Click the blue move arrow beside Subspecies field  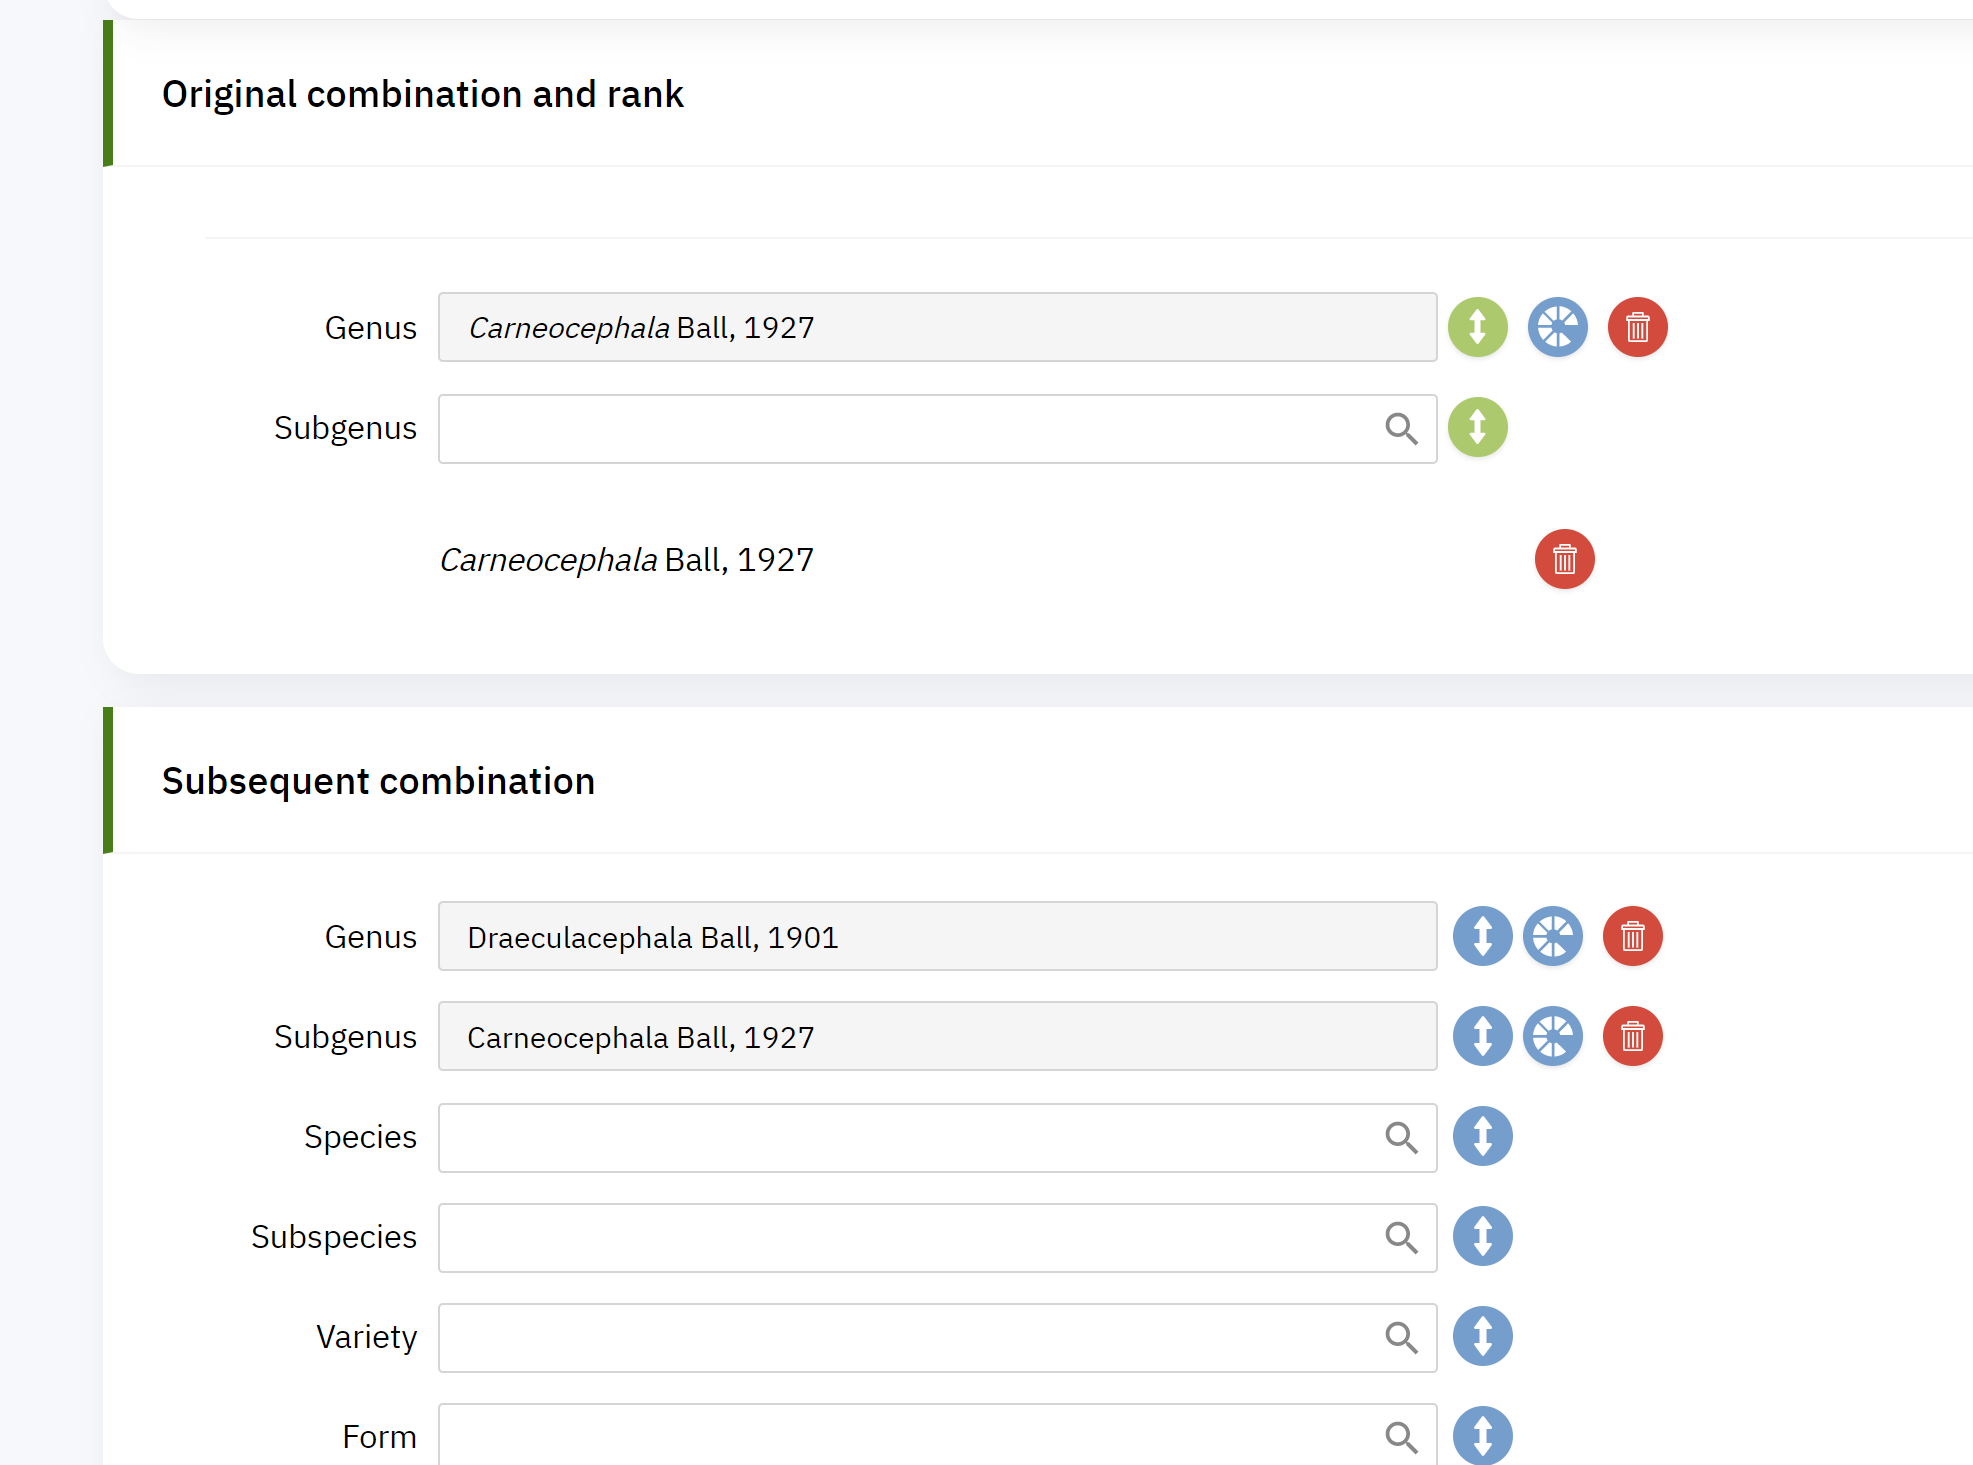point(1482,1237)
